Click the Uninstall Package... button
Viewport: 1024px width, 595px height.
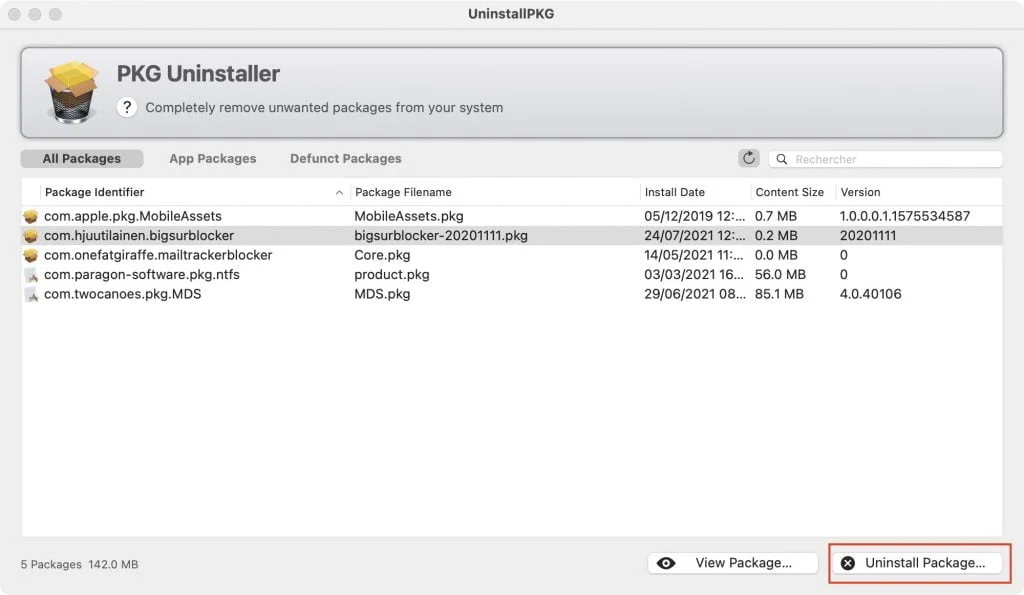[917, 563]
